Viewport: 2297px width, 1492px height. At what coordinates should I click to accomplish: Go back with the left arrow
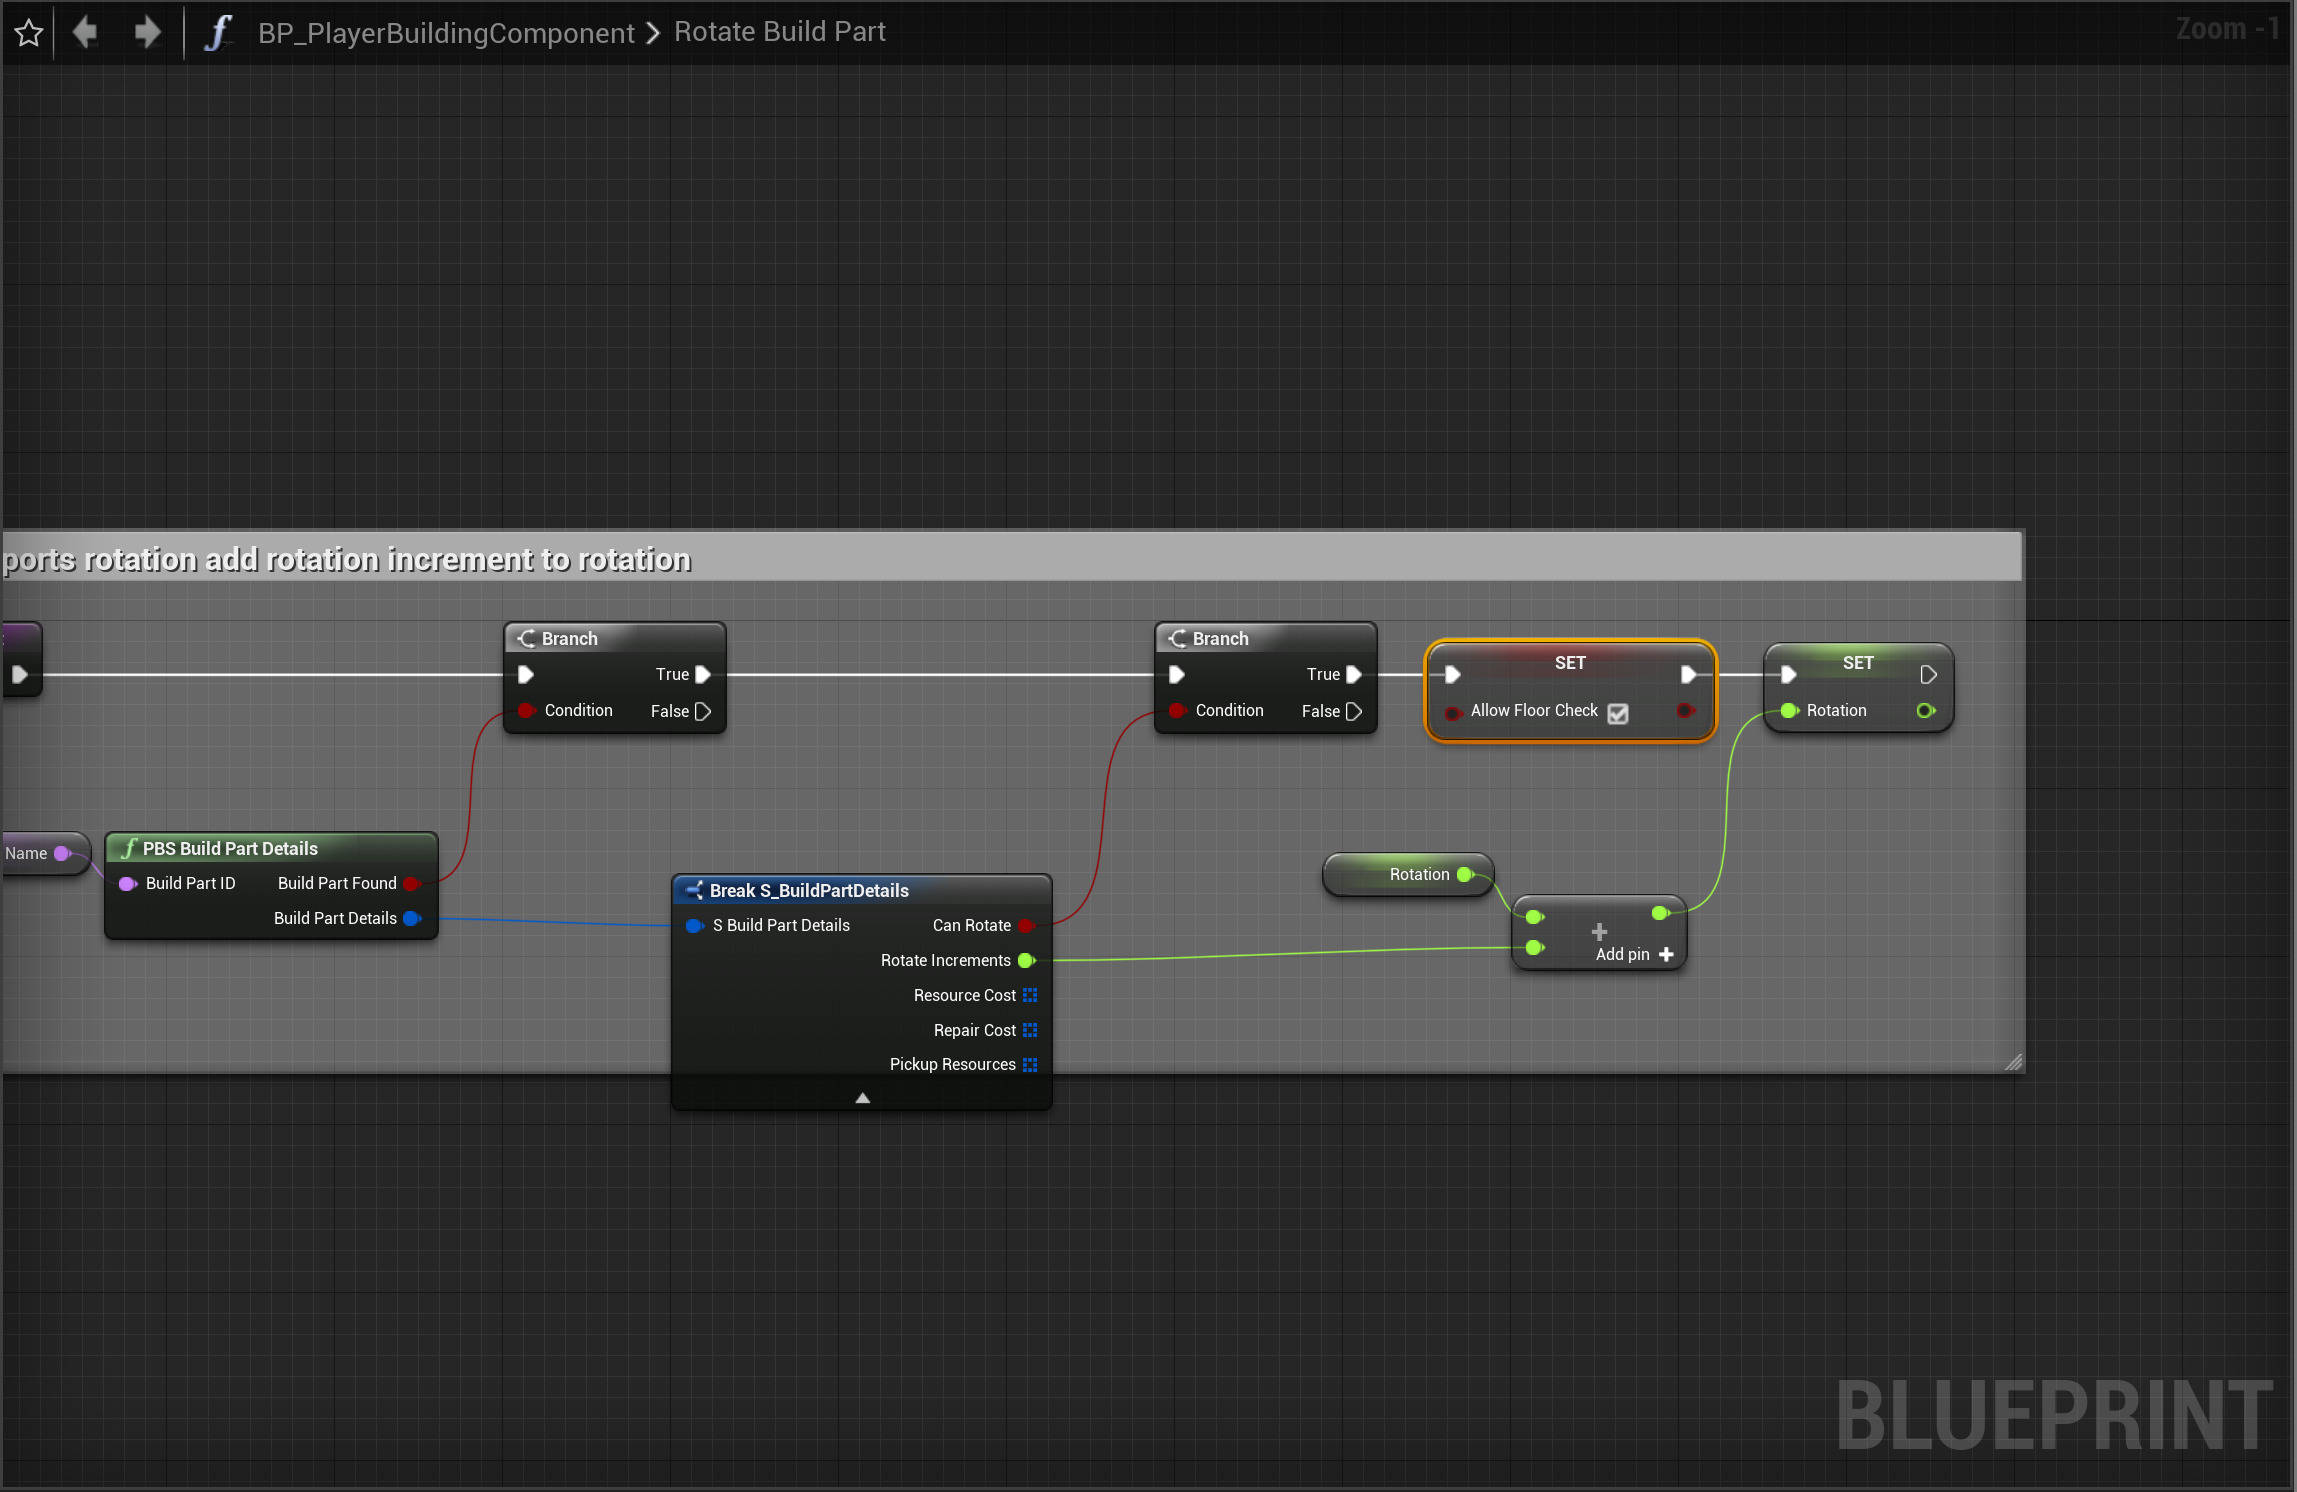[x=86, y=33]
